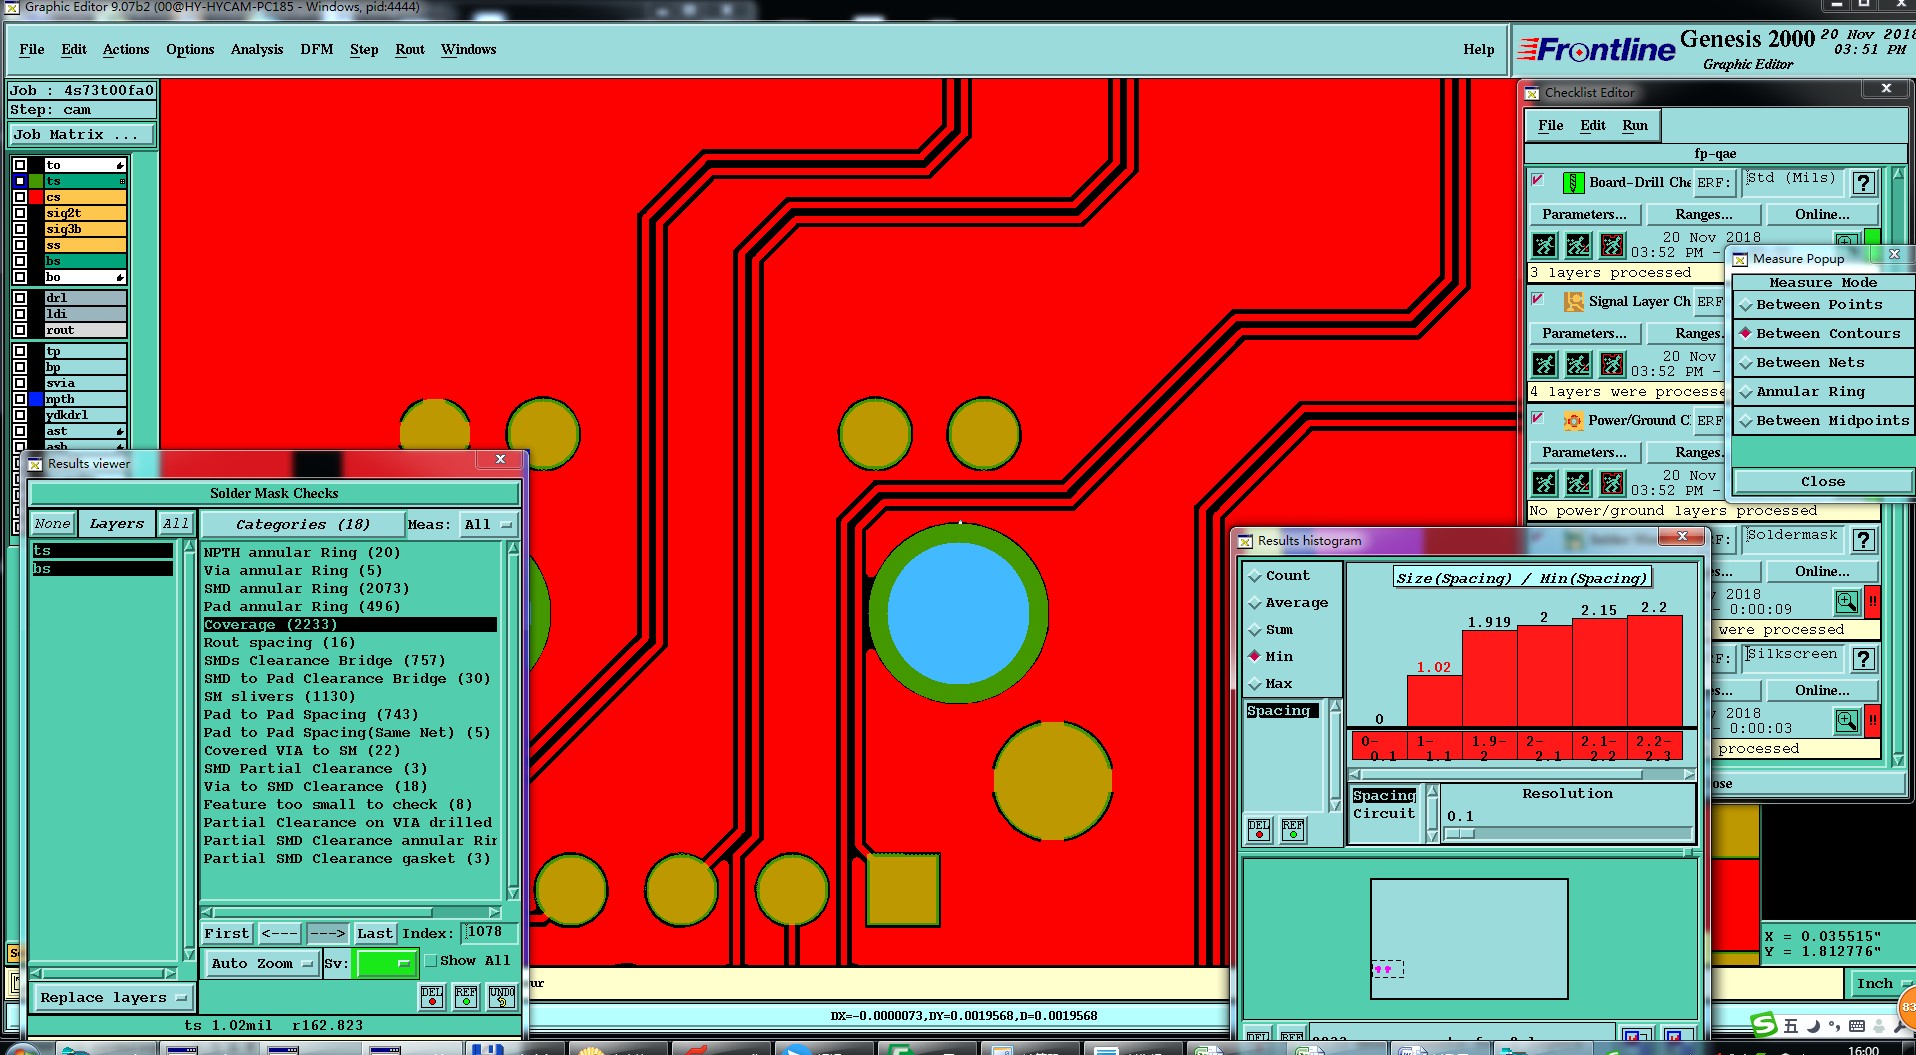Uncheck Signal Layer Checks checkbox
The width and height of the screenshot is (1916, 1055).
coord(1539,300)
